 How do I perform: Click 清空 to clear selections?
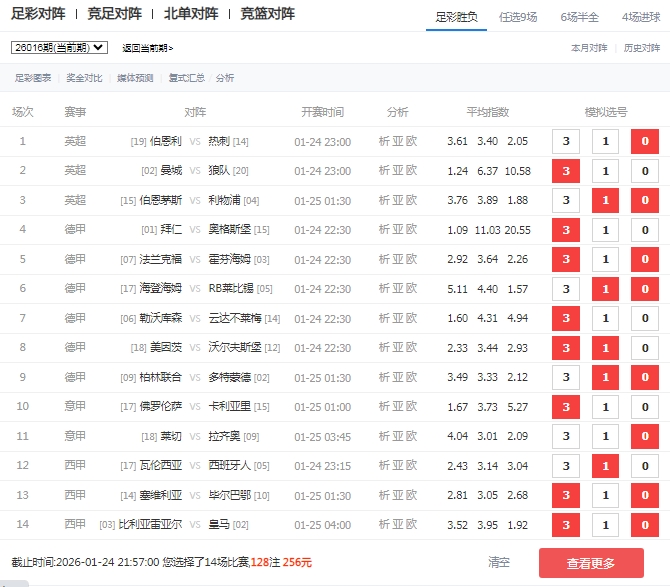pyautogui.click(x=498, y=563)
